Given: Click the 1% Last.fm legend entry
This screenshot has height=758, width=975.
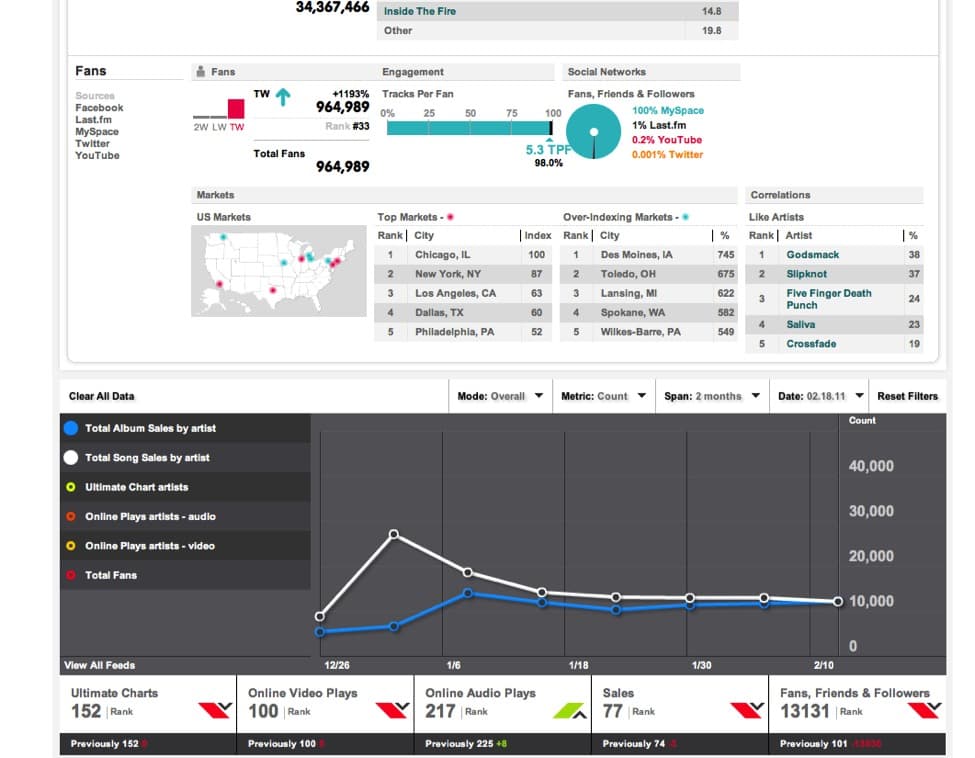Looking at the screenshot, I should pos(659,125).
